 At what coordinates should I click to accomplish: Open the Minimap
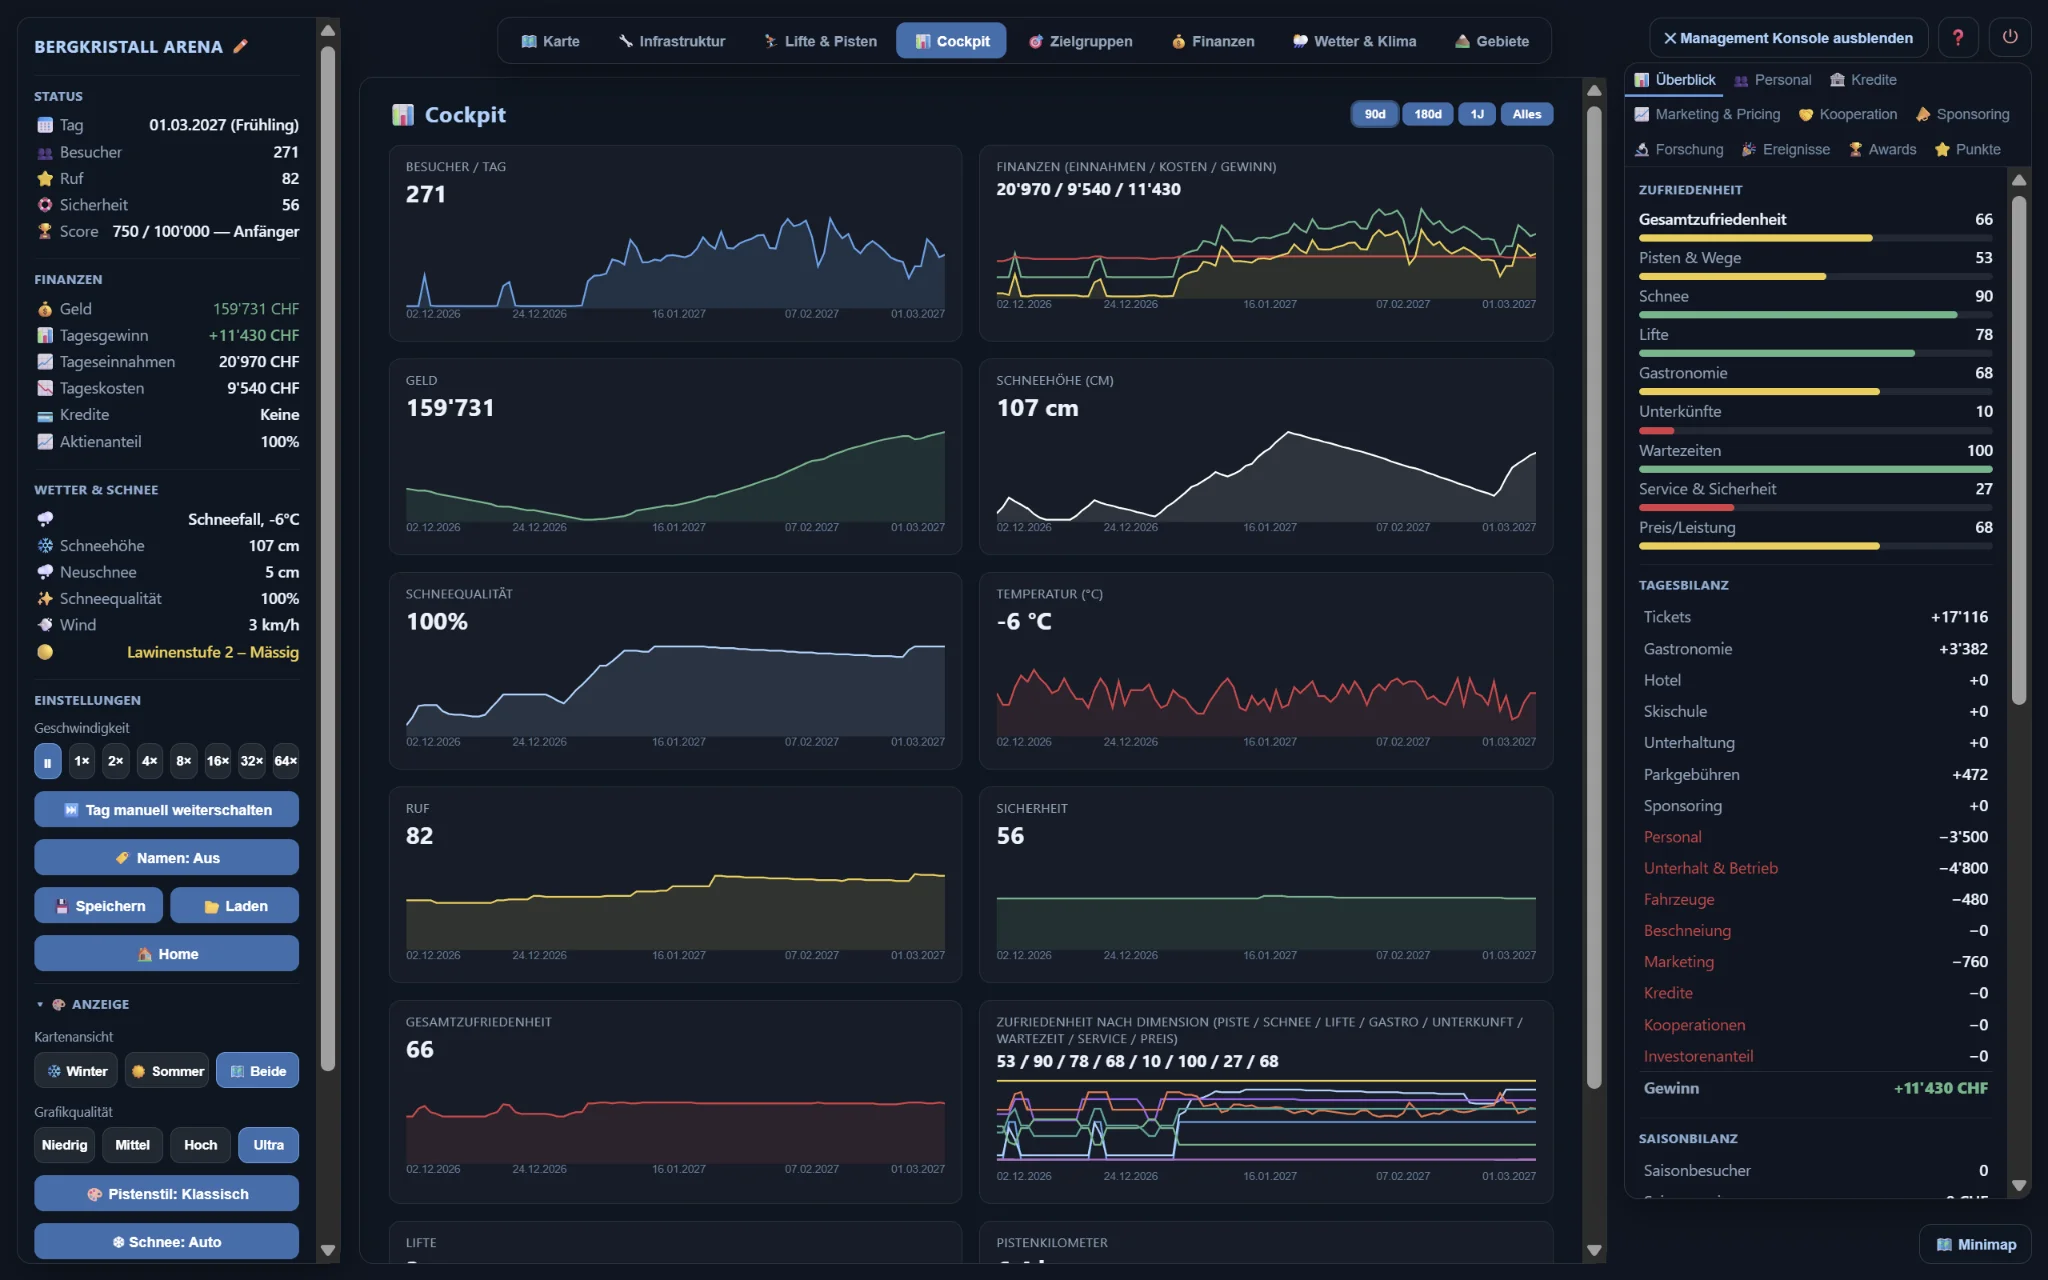click(1975, 1244)
